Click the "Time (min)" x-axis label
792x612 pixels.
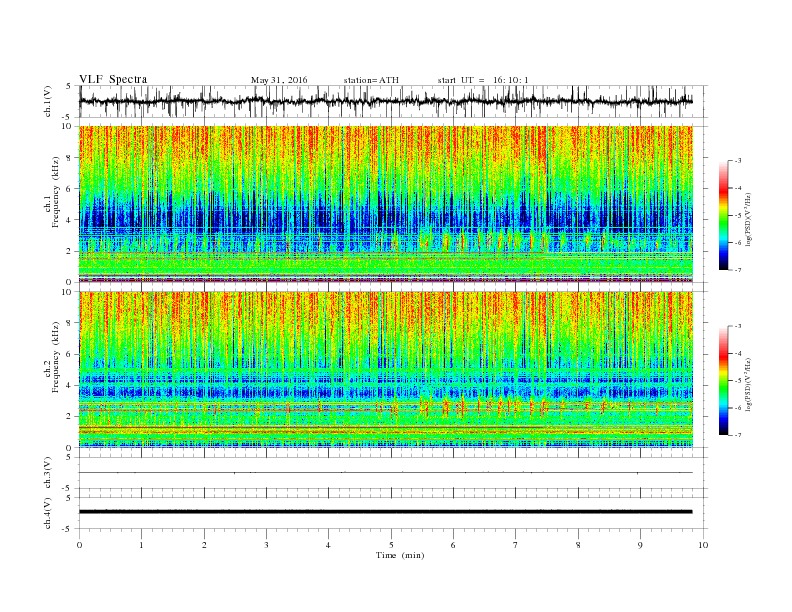(x=400, y=555)
